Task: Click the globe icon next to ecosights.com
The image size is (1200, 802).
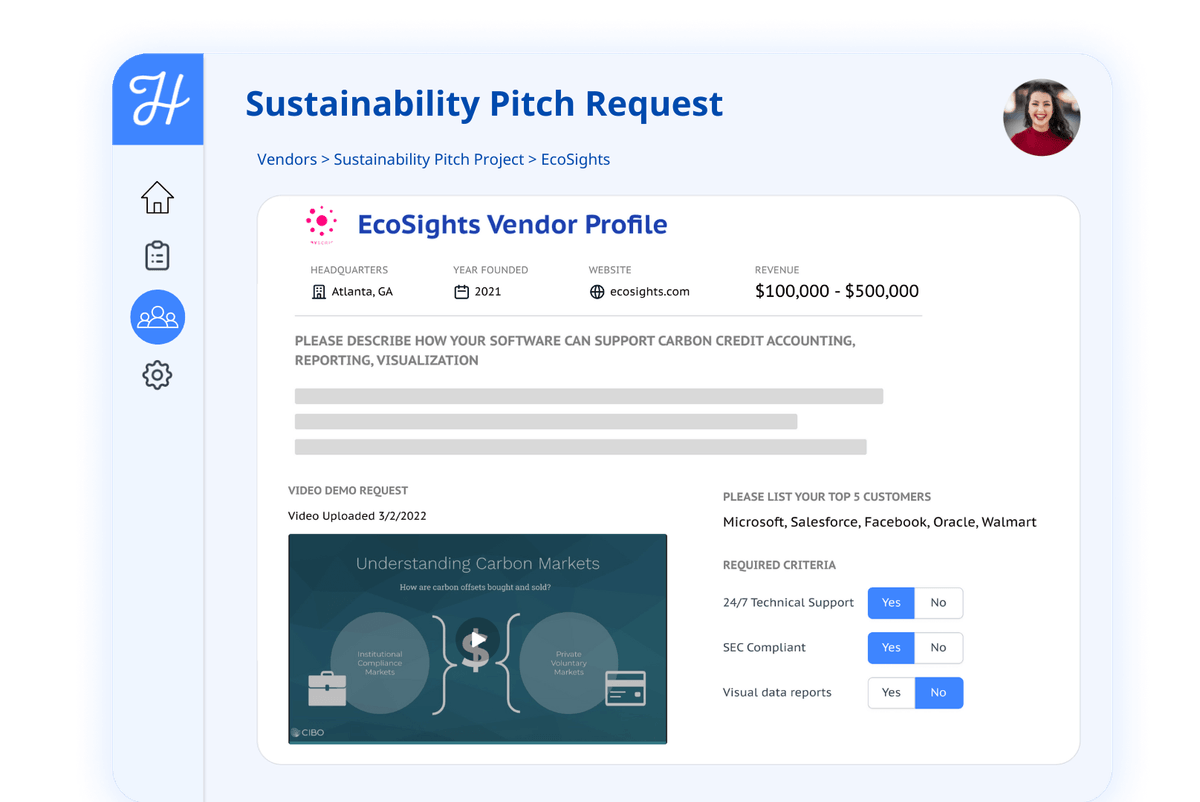Action: point(596,291)
